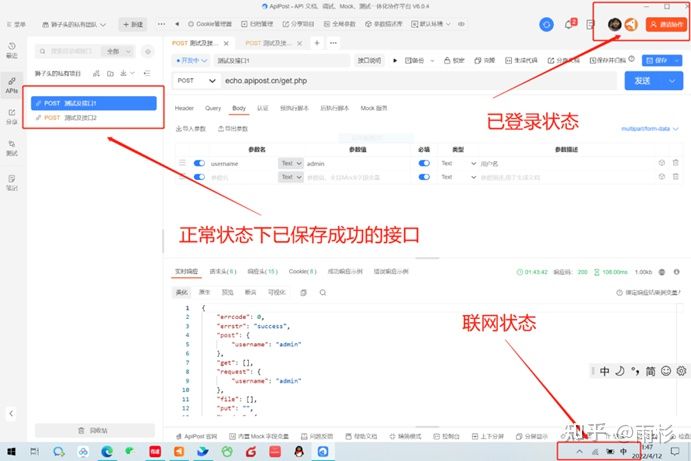Open the recycle bin at sidebar bottom

click(95, 430)
